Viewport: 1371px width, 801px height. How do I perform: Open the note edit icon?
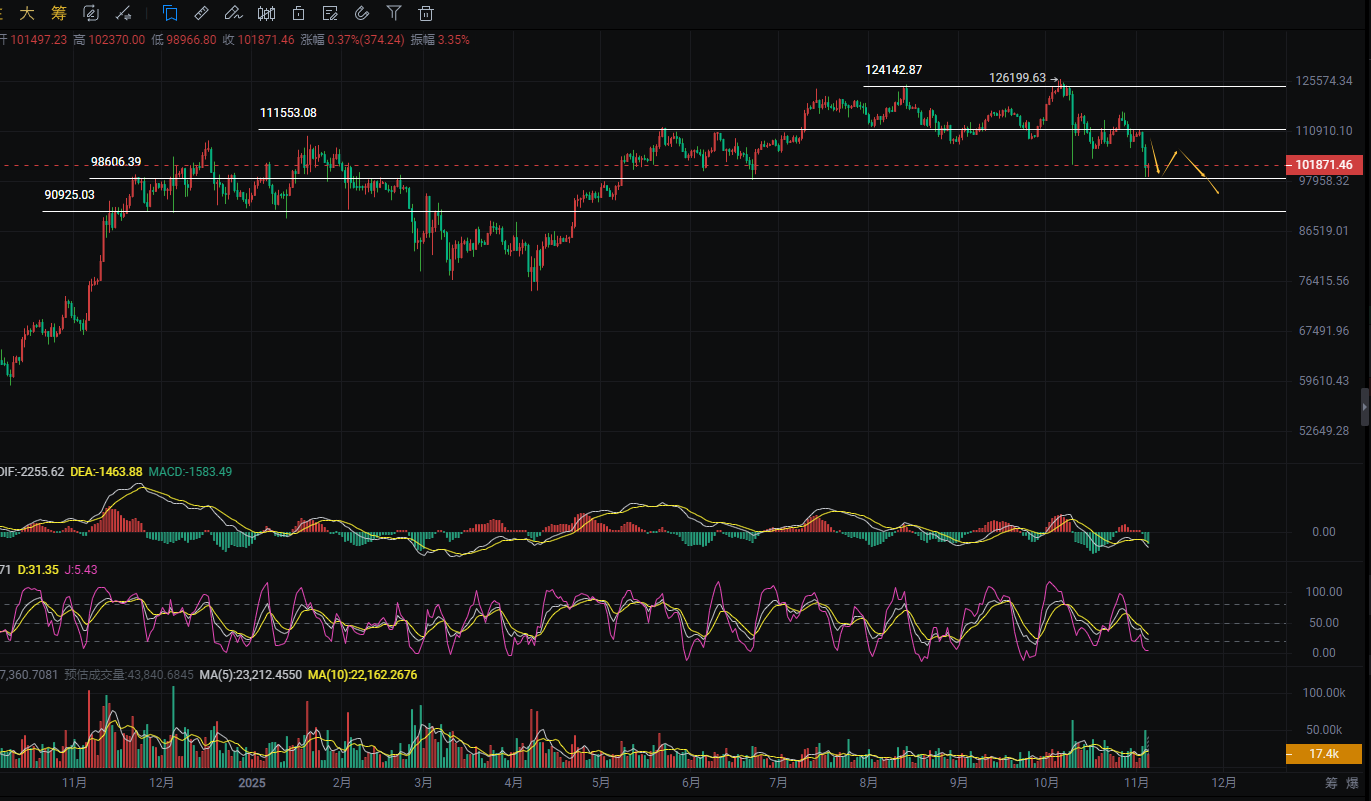[x=330, y=13]
